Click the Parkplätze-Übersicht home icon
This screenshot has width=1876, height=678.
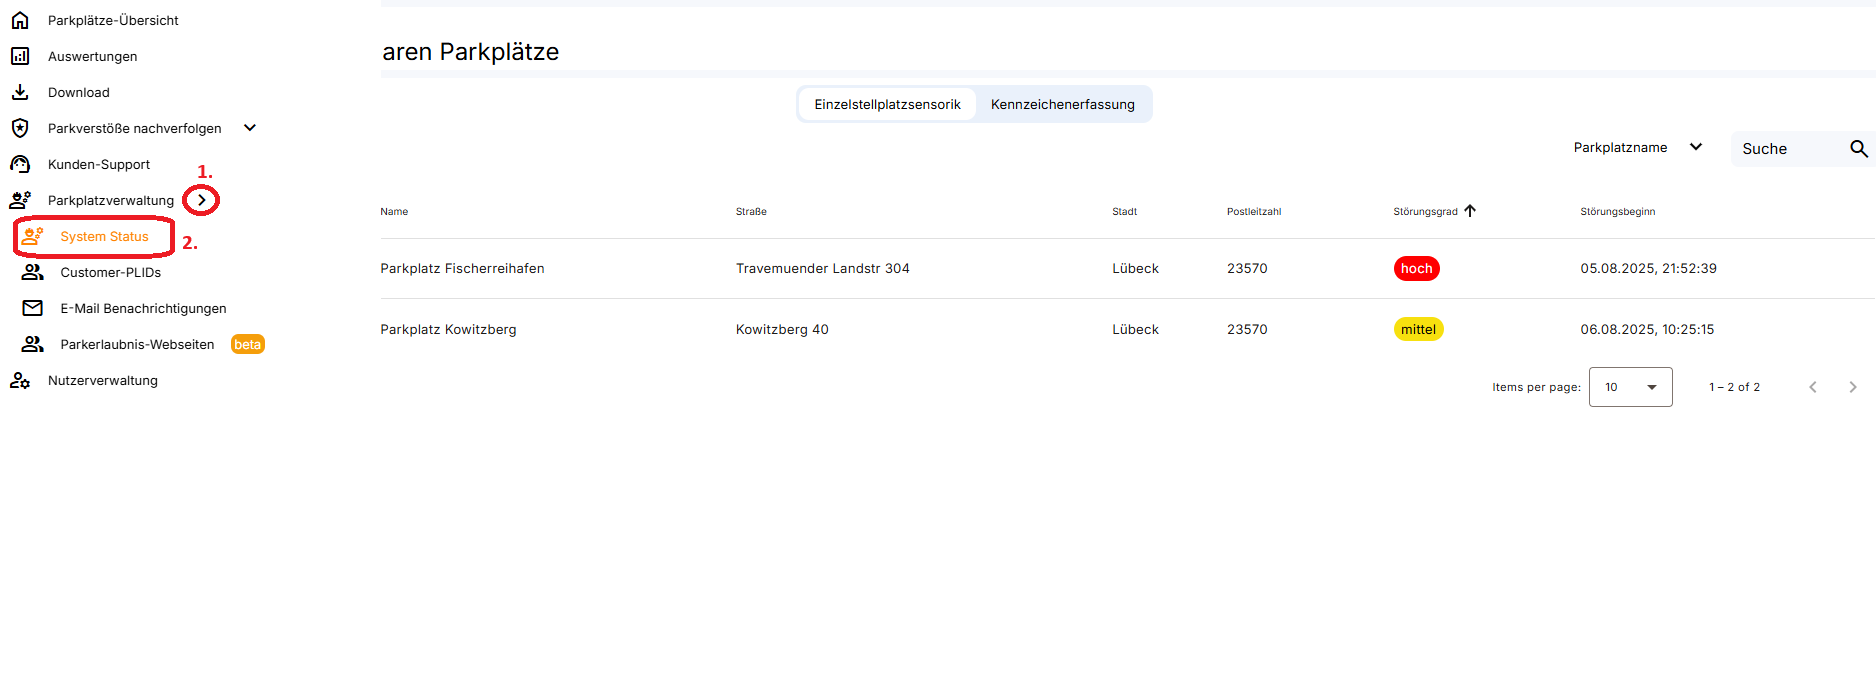coord(20,20)
